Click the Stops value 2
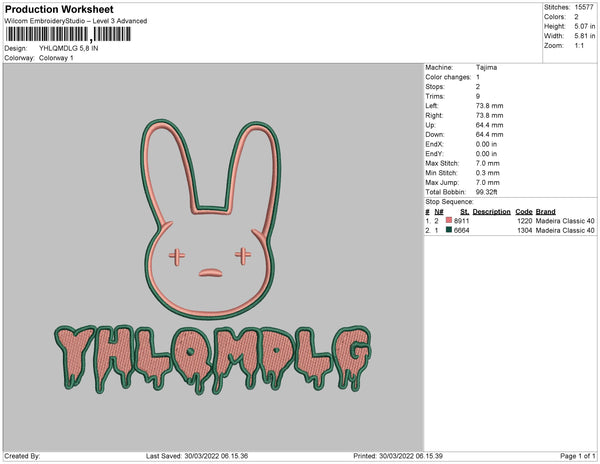 tap(478, 87)
